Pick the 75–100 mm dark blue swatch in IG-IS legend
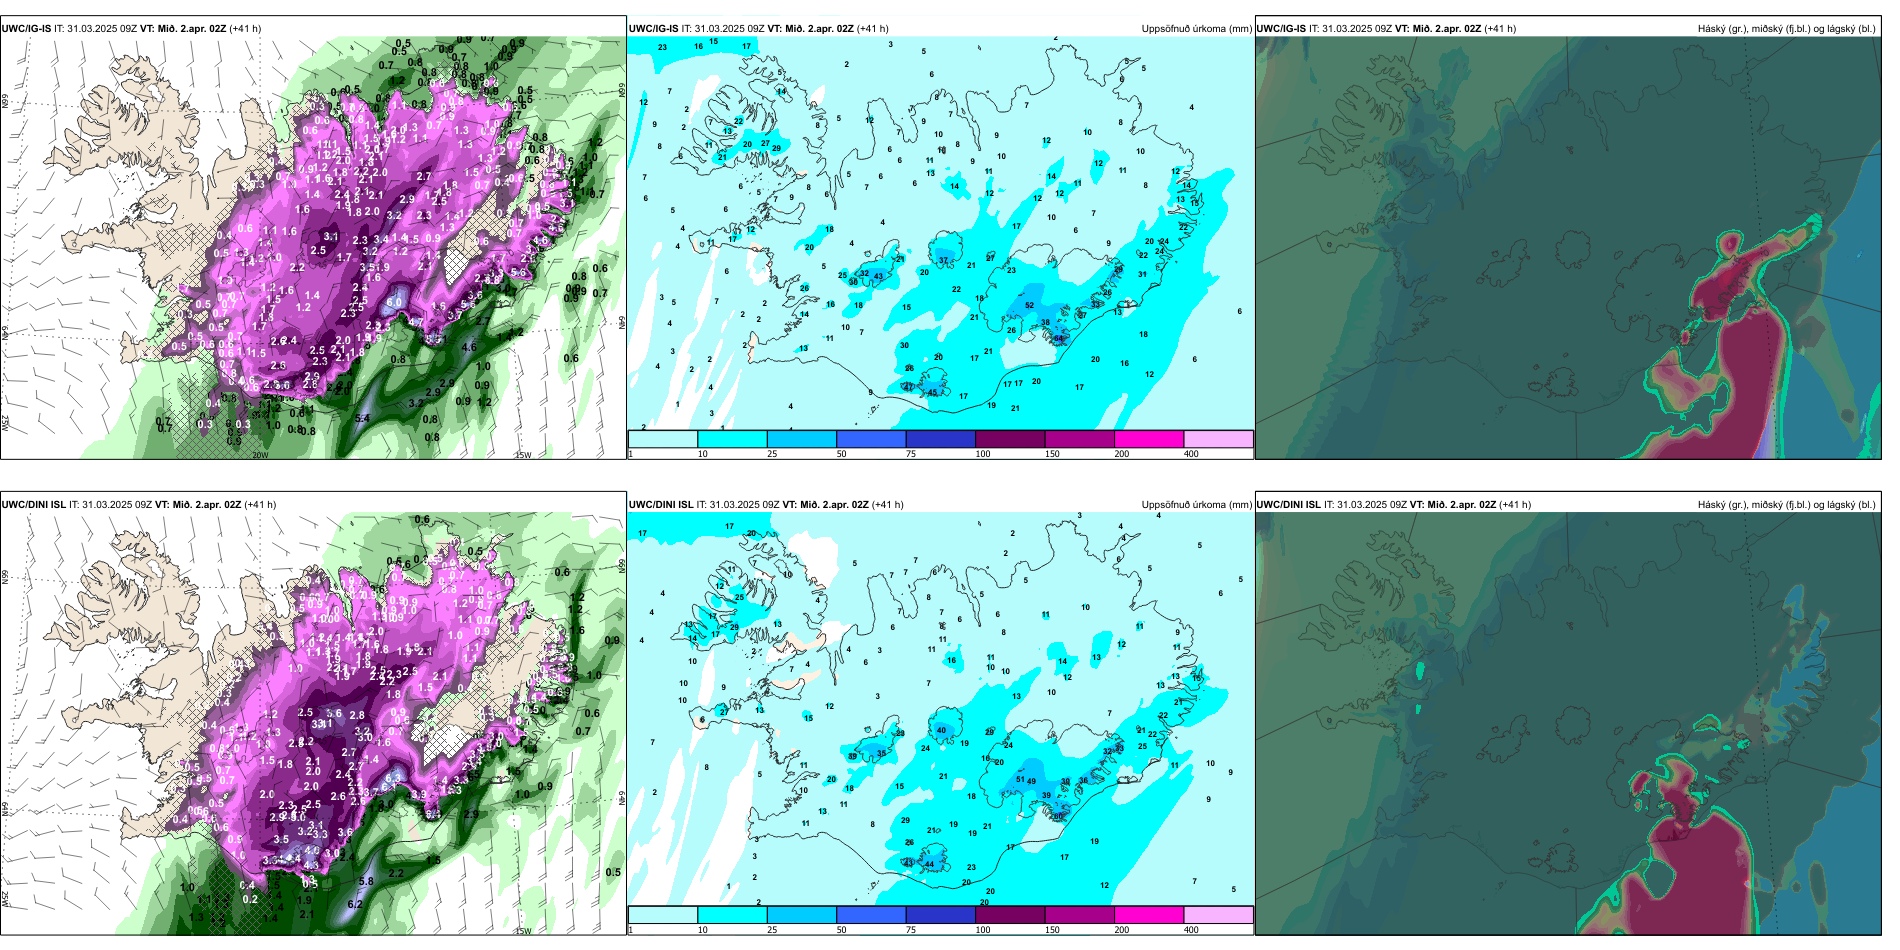This screenshot has height=950, width=1900. click(x=940, y=439)
